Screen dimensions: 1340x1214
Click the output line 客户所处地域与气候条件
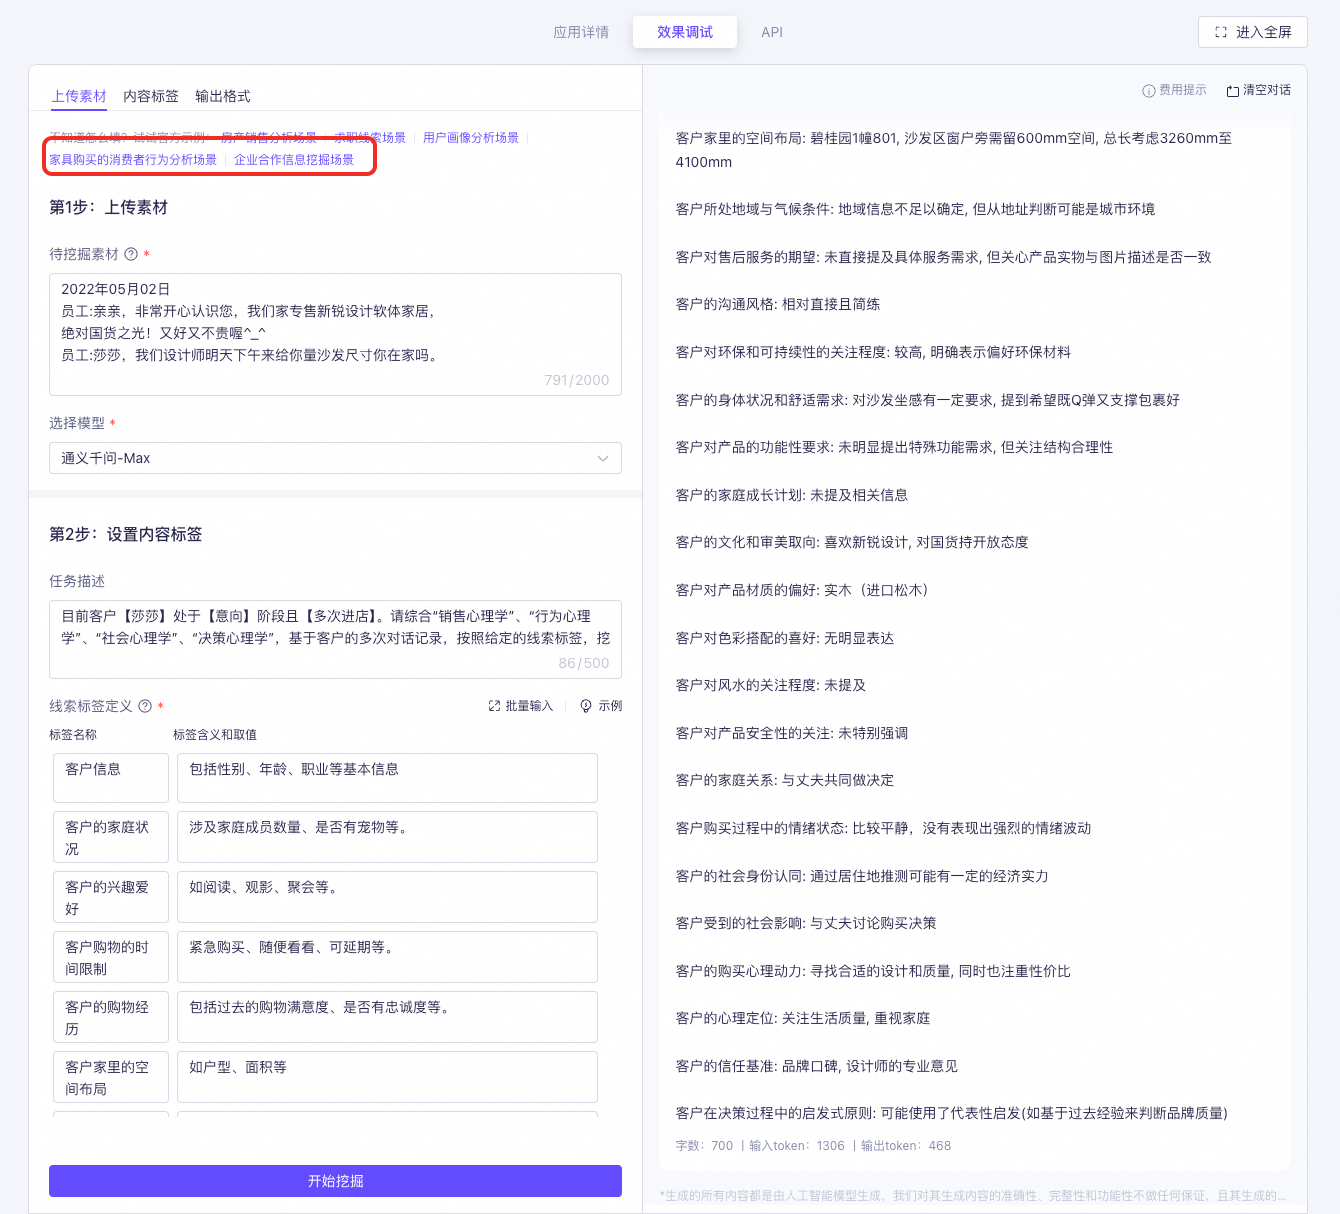tap(915, 209)
